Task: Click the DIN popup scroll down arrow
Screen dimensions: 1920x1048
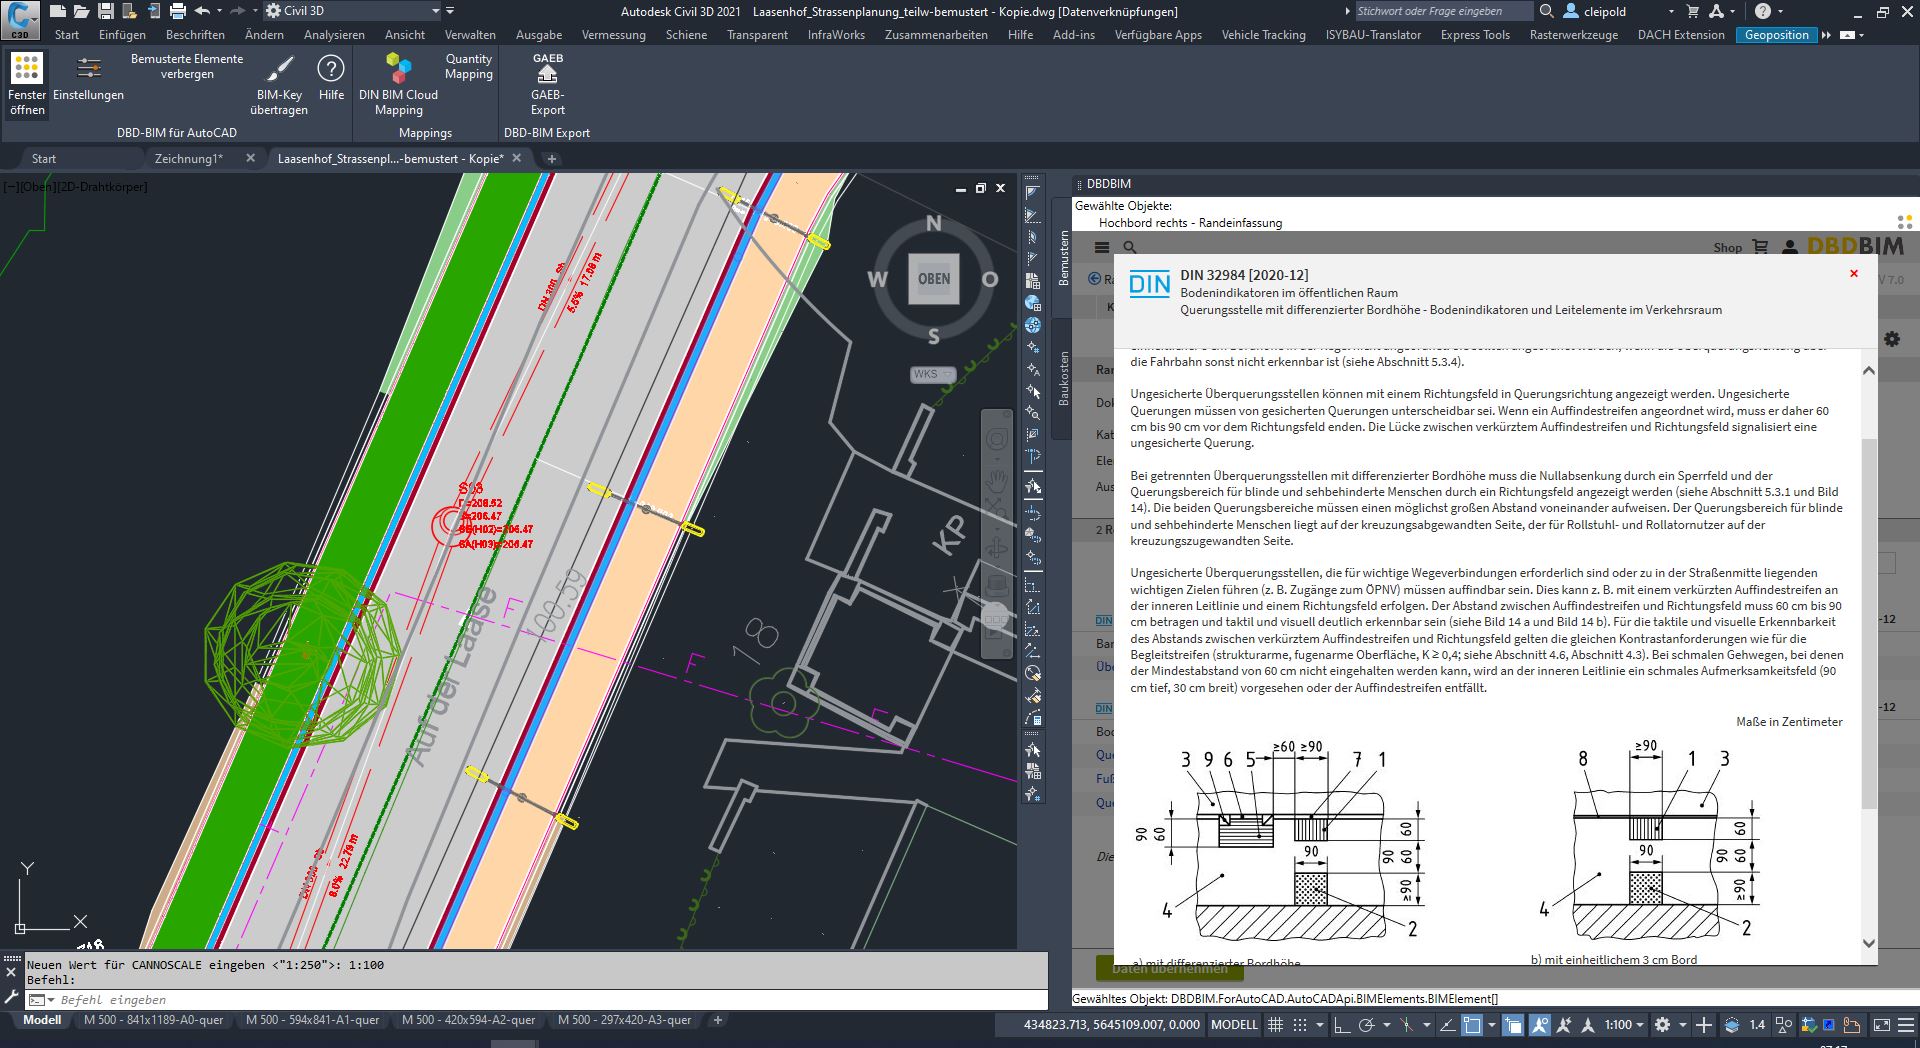Action: click(1868, 943)
